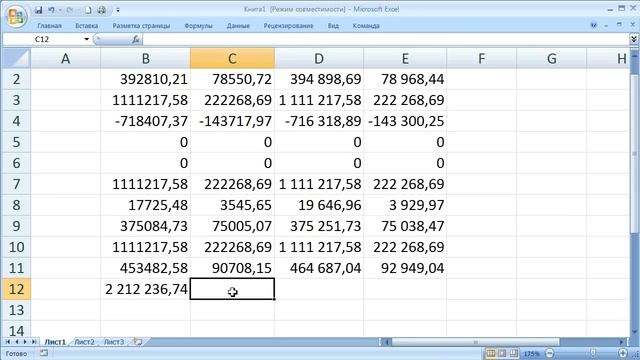640x360 pixels.
Task: Select column E header
Action: (405, 58)
